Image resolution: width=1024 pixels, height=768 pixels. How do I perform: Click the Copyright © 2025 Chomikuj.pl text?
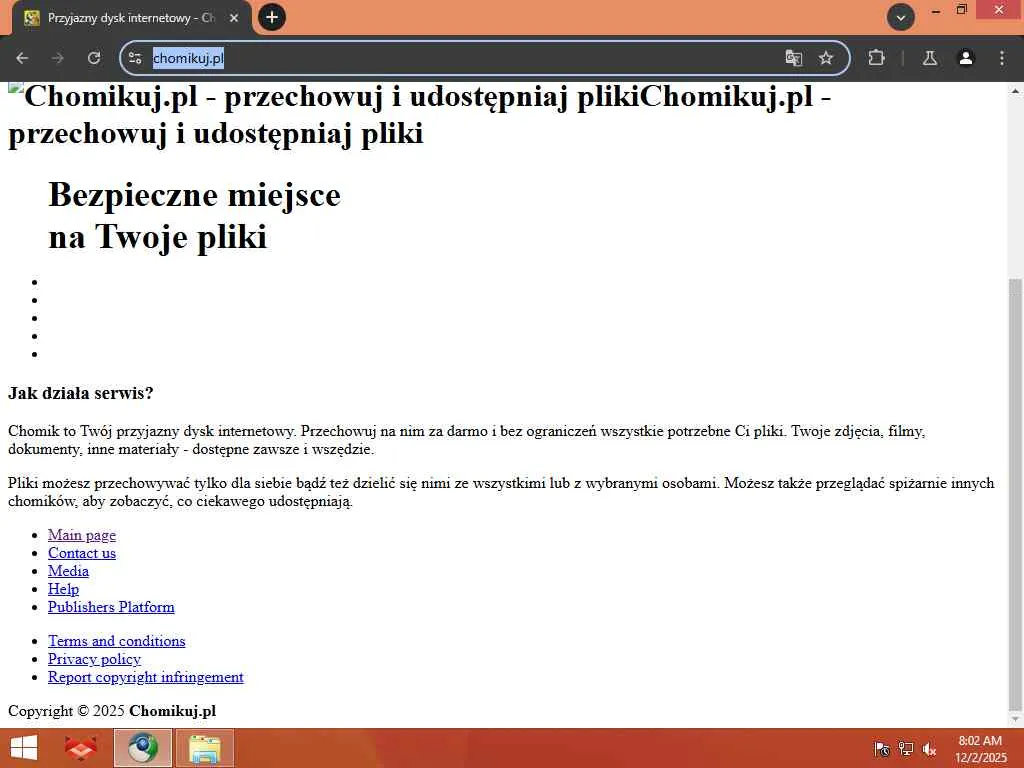(112, 711)
